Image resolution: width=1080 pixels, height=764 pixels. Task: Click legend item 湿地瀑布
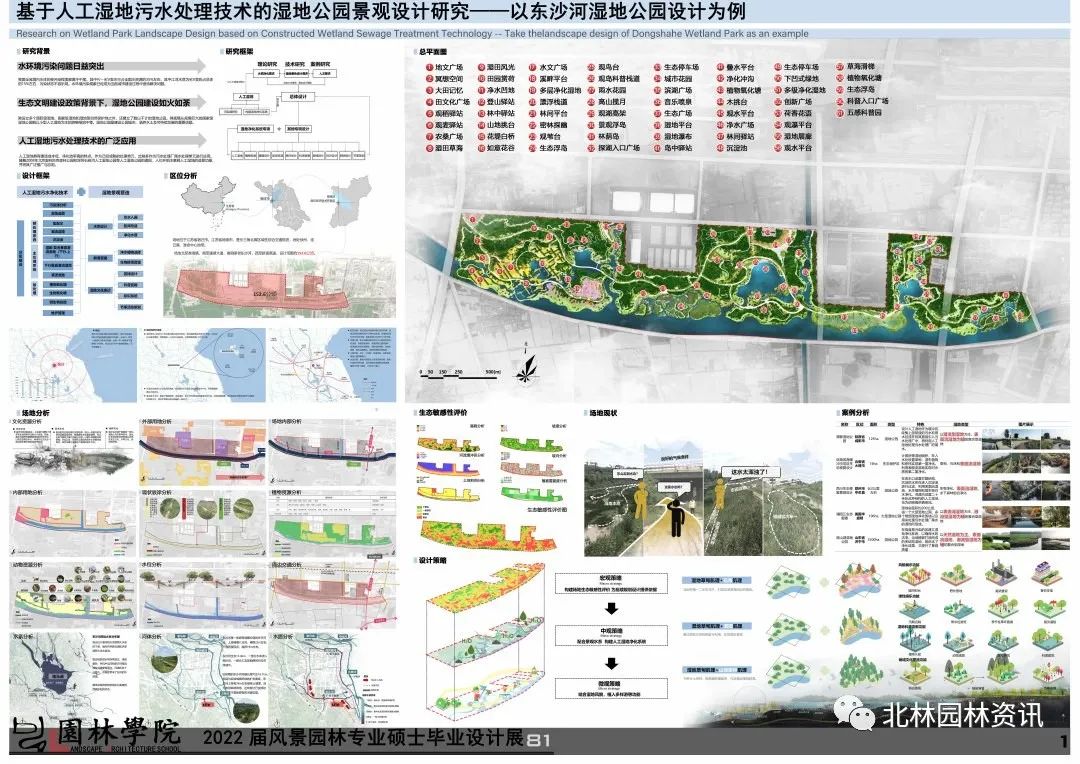[x=673, y=136]
